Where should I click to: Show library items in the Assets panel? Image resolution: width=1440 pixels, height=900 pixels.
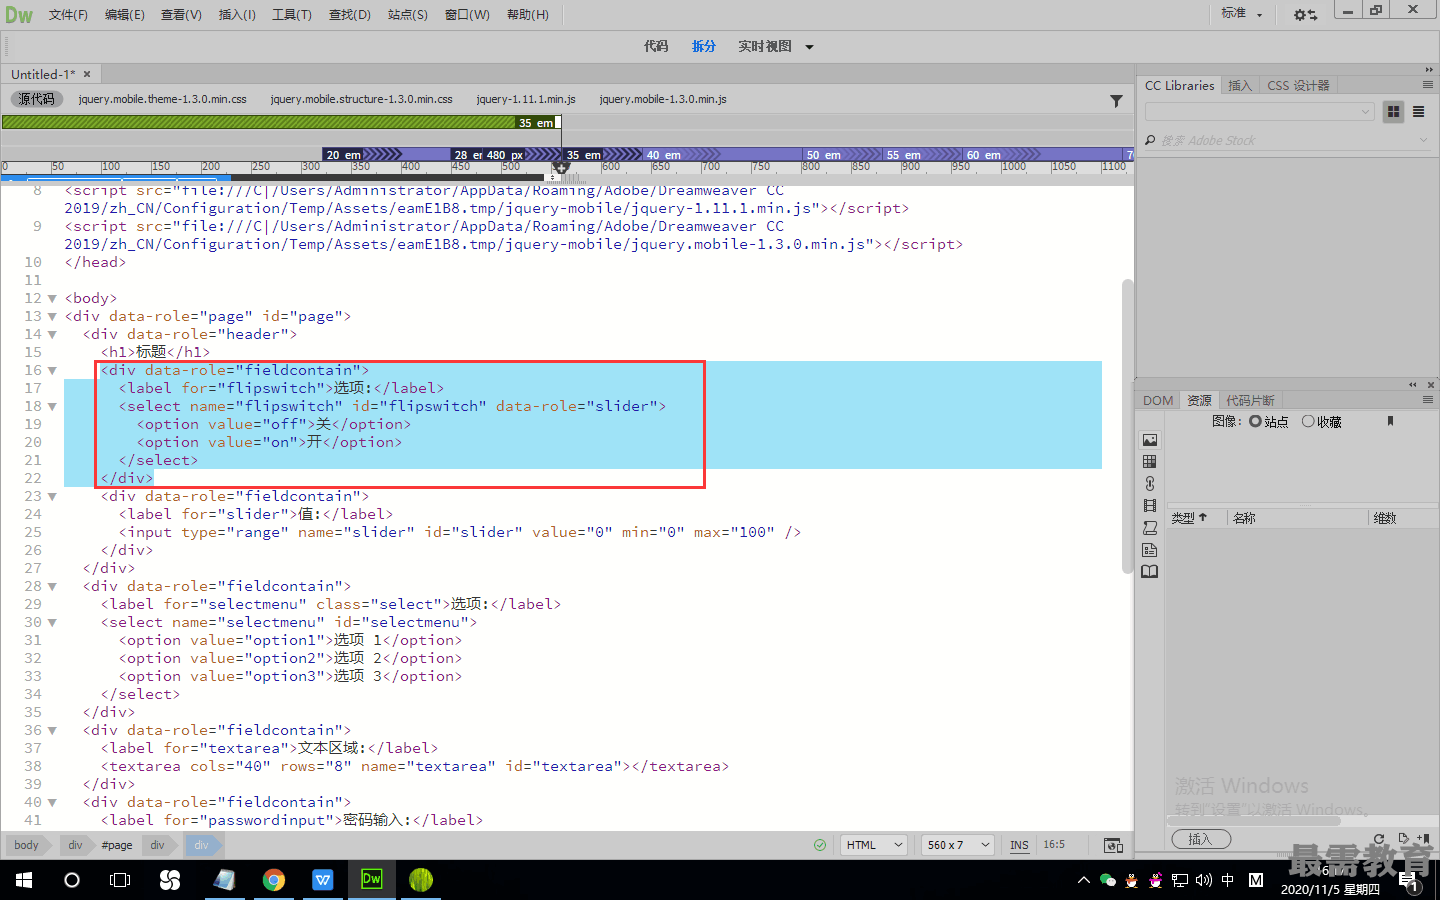click(1150, 572)
